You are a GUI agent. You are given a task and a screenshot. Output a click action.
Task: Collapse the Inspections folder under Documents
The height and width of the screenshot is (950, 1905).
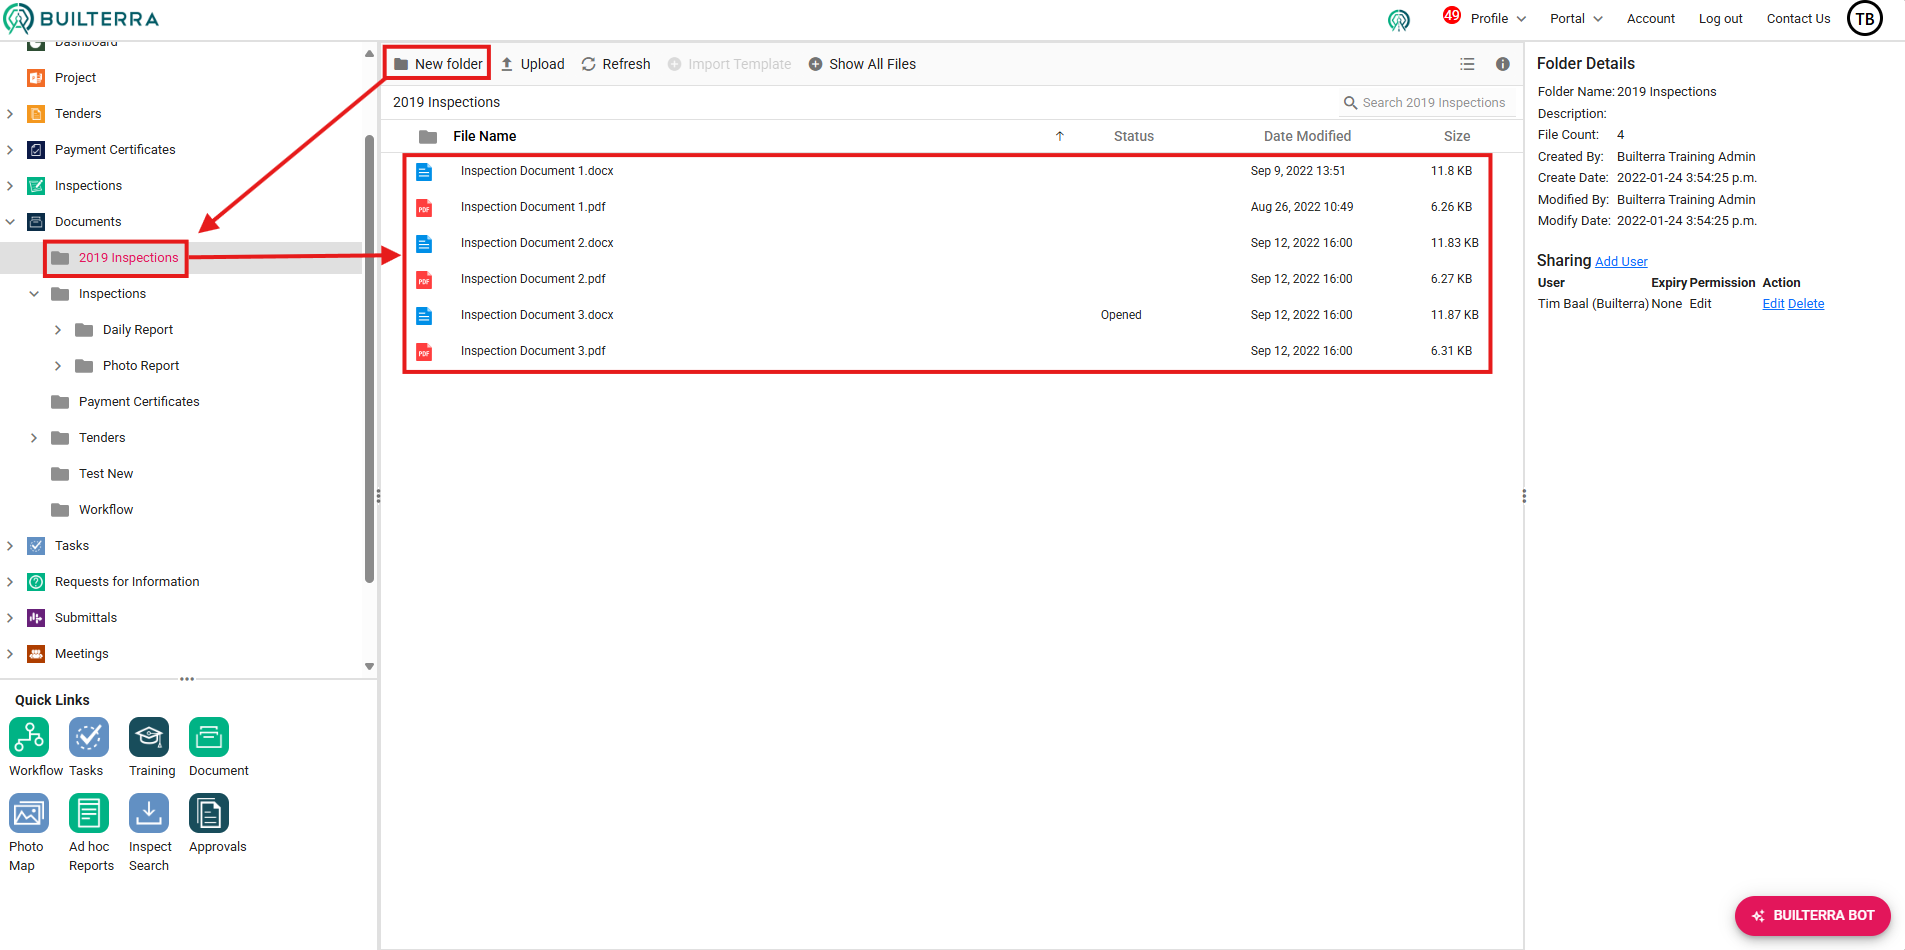[34, 294]
